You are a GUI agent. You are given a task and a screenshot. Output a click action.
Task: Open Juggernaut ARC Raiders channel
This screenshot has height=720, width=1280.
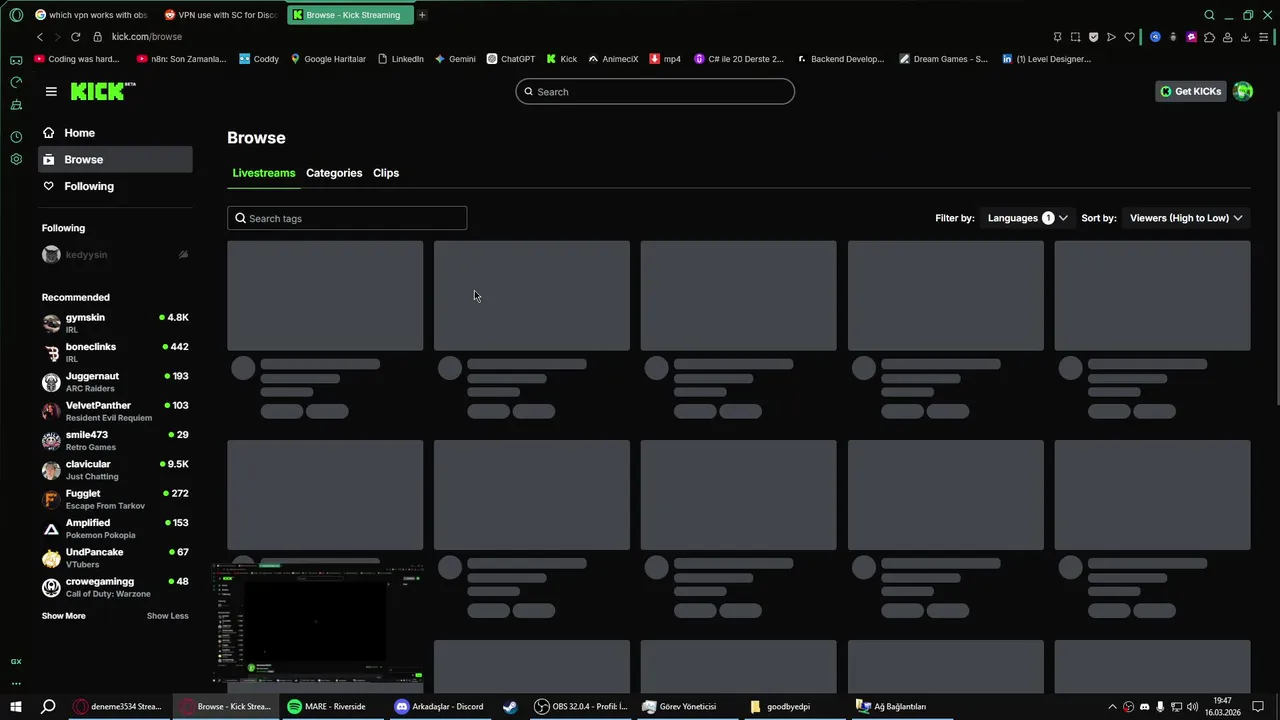[115, 382]
